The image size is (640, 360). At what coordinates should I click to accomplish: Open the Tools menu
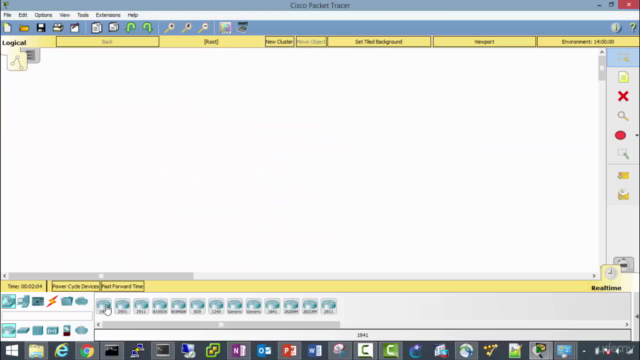point(83,15)
